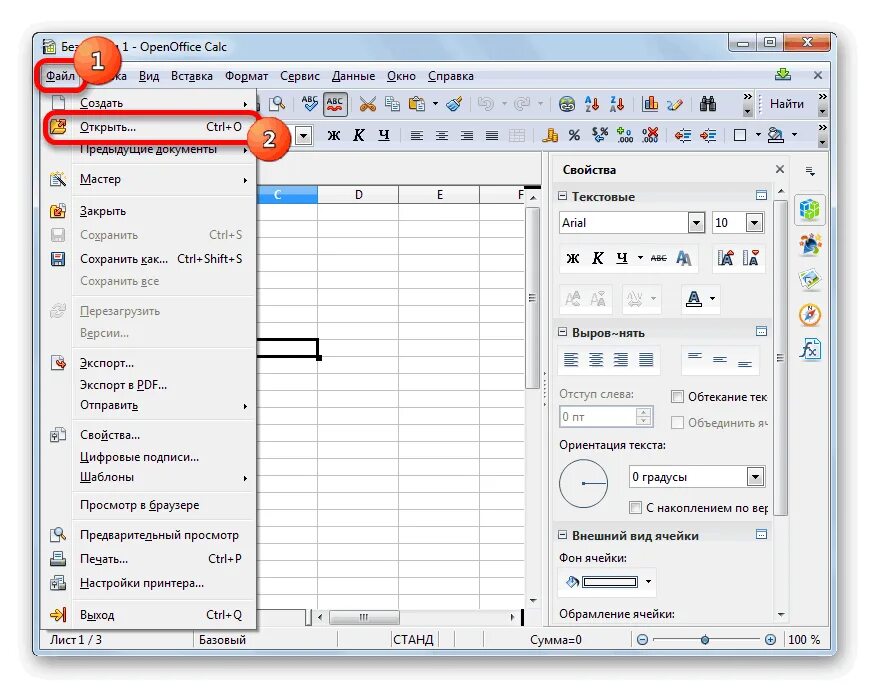
Task: Click zoom in plus button in status bar
Action: 770,640
